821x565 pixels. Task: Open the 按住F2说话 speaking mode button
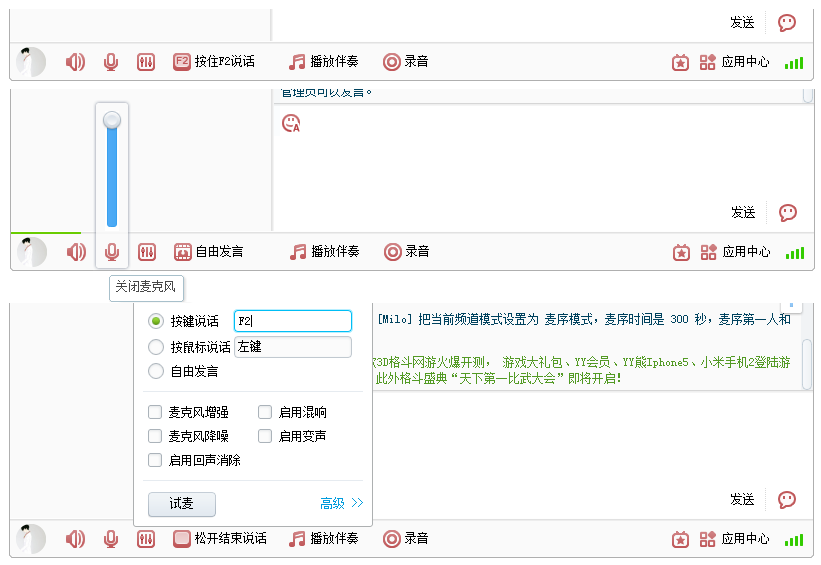click(214, 62)
